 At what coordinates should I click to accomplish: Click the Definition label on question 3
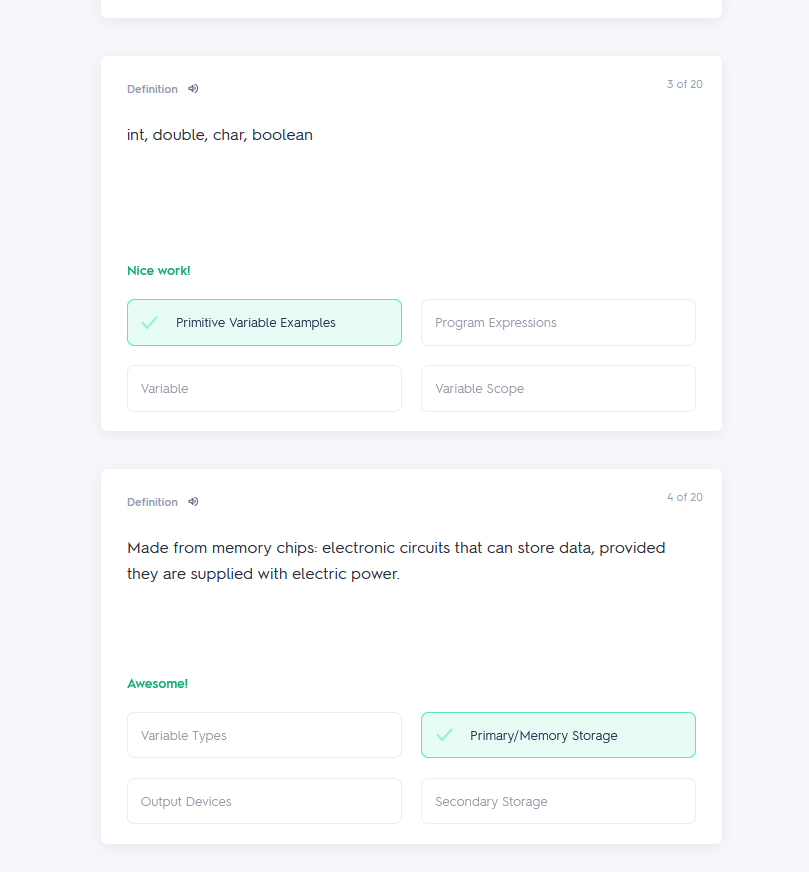152,89
